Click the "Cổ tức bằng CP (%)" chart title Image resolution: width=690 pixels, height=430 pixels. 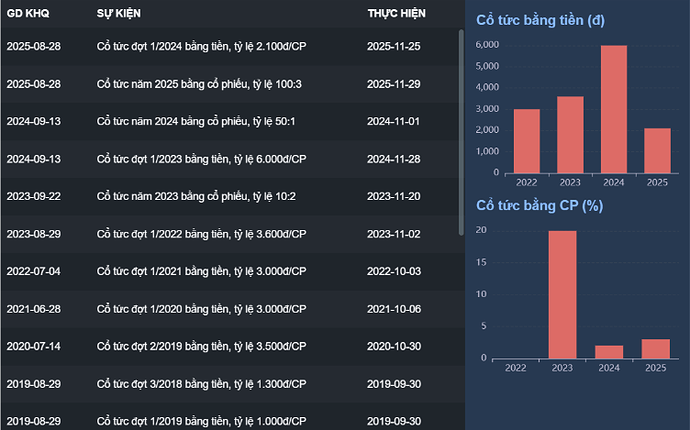point(539,206)
